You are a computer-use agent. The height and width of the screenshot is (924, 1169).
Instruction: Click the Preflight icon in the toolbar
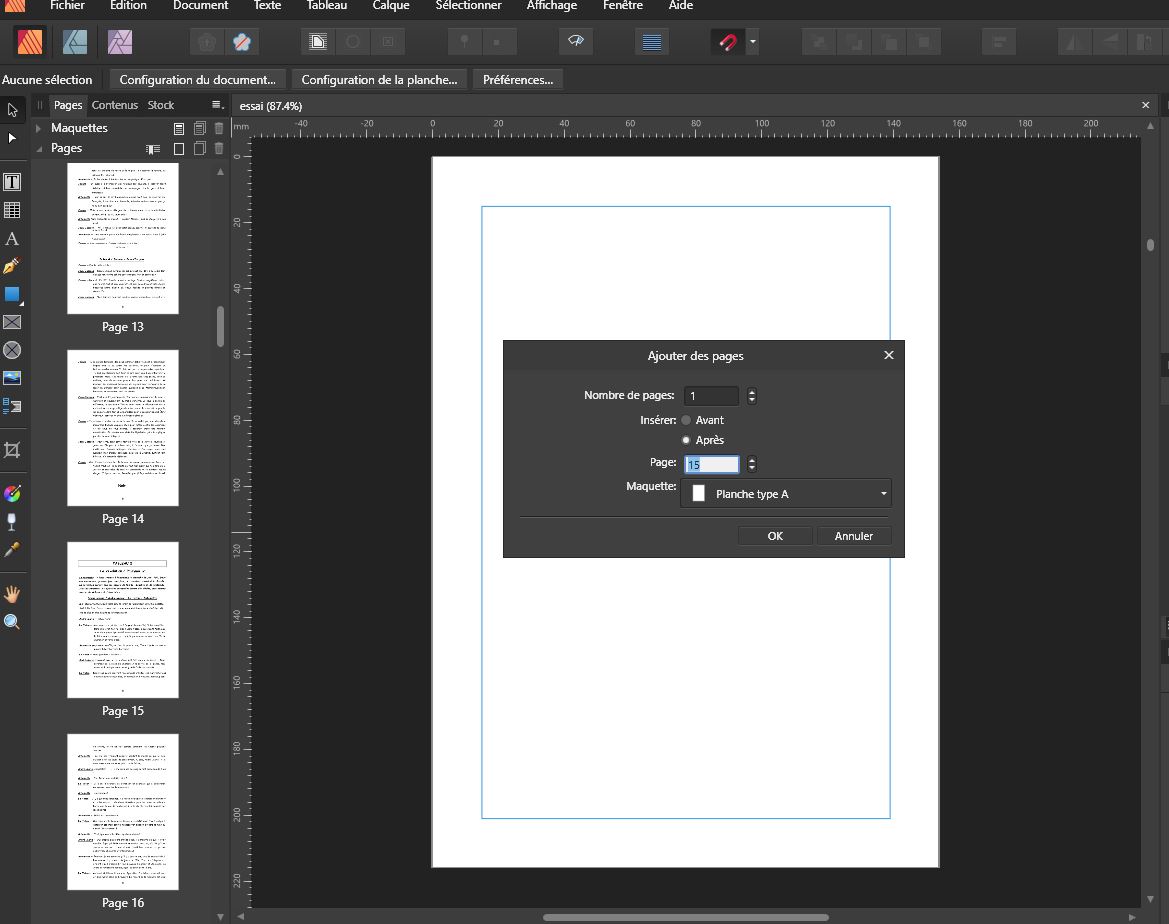tap(576, 41)
